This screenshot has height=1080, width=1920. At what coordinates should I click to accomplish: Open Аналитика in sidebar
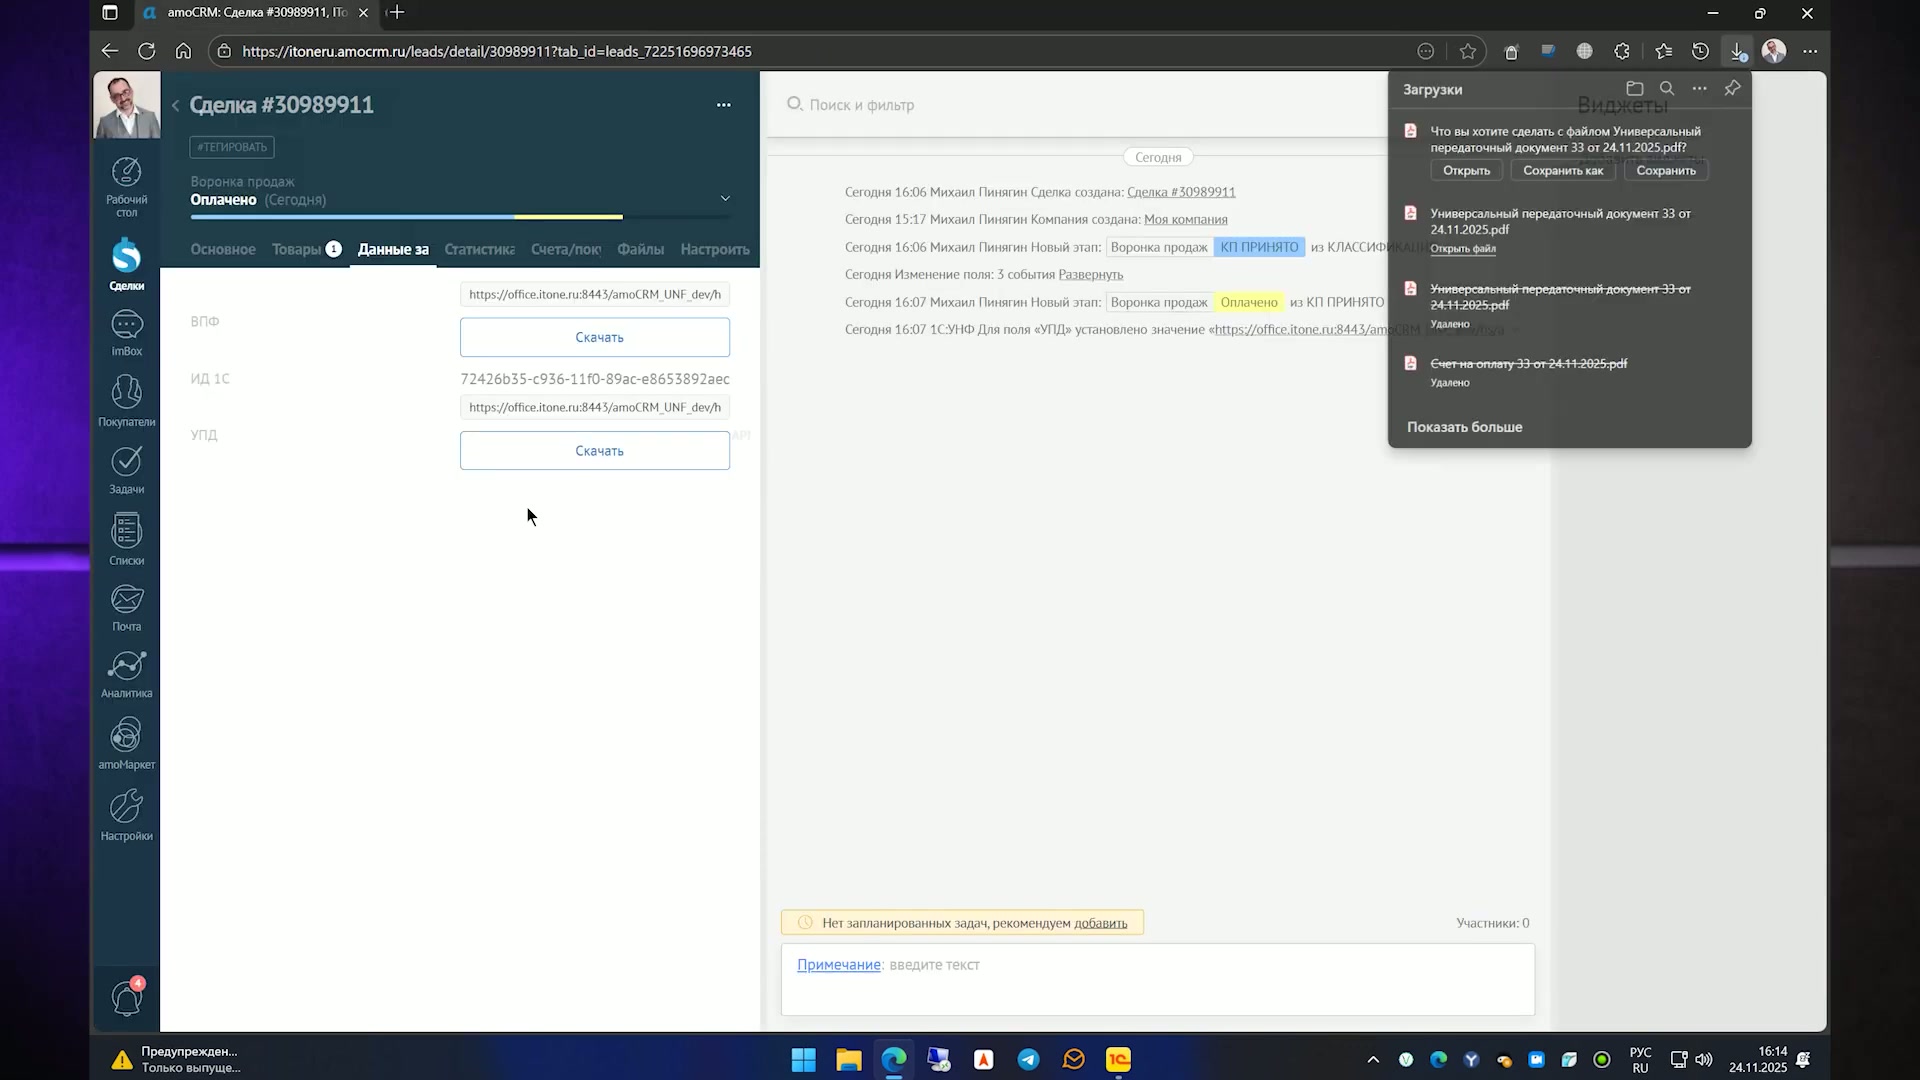coord(126,674)
